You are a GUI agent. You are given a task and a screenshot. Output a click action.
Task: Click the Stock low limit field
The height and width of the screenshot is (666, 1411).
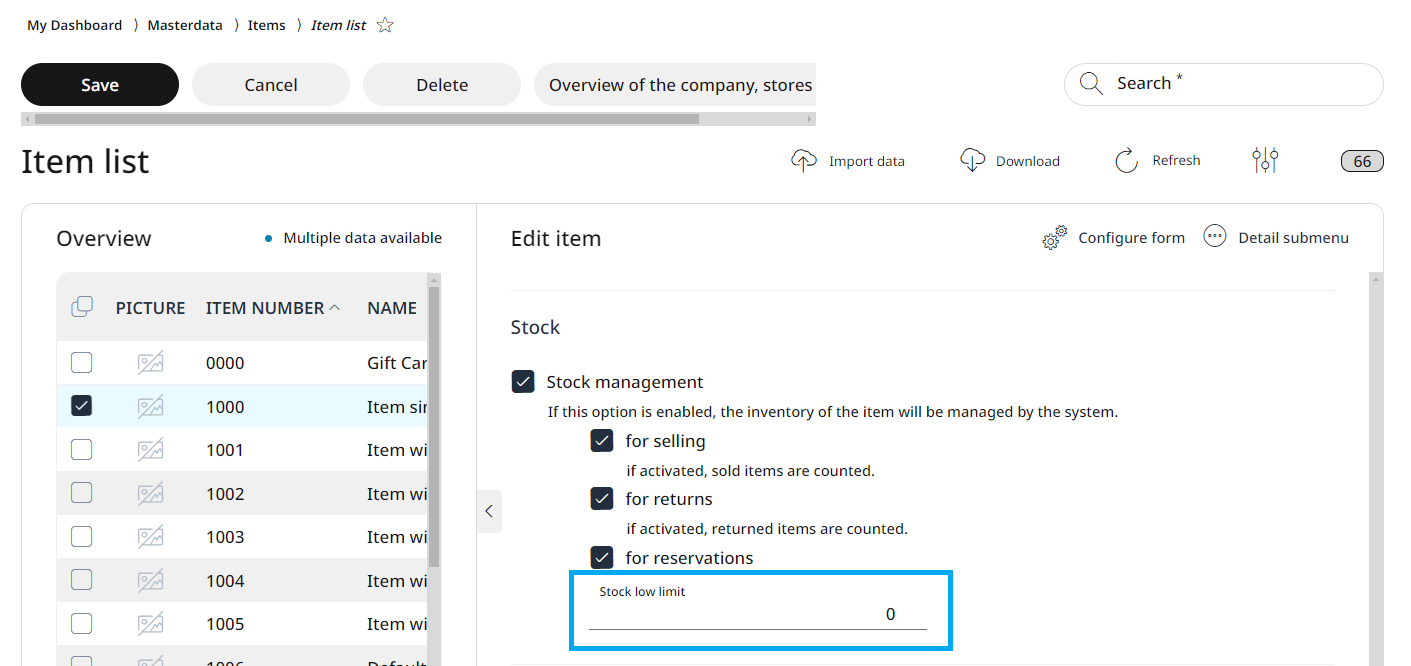point(758,607)
